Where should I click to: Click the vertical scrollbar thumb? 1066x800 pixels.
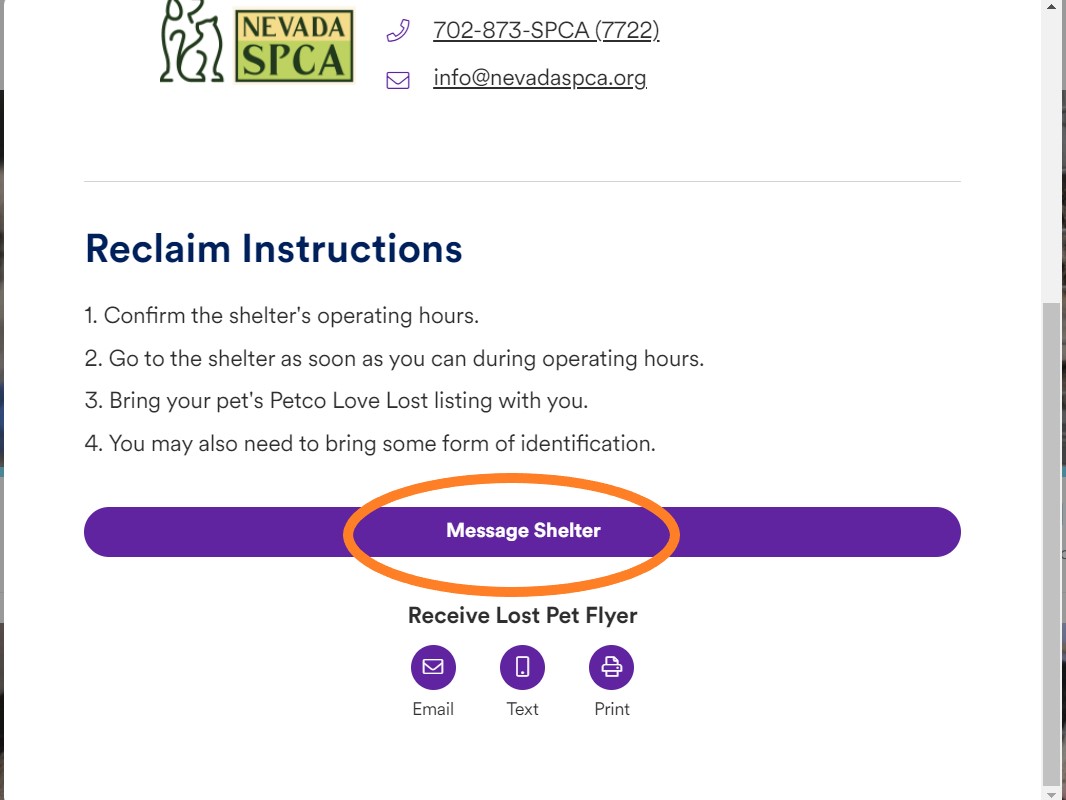coord(1050,544)
